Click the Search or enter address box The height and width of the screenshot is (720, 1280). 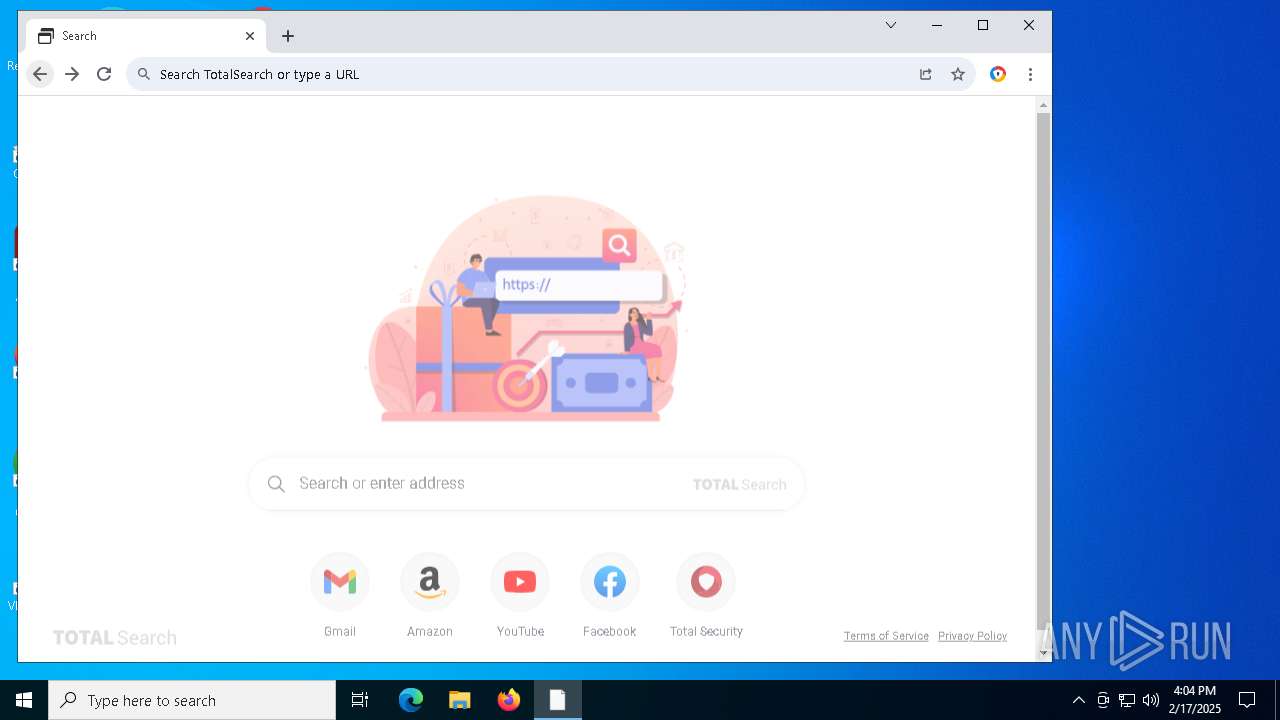click(x=526, y=484)
